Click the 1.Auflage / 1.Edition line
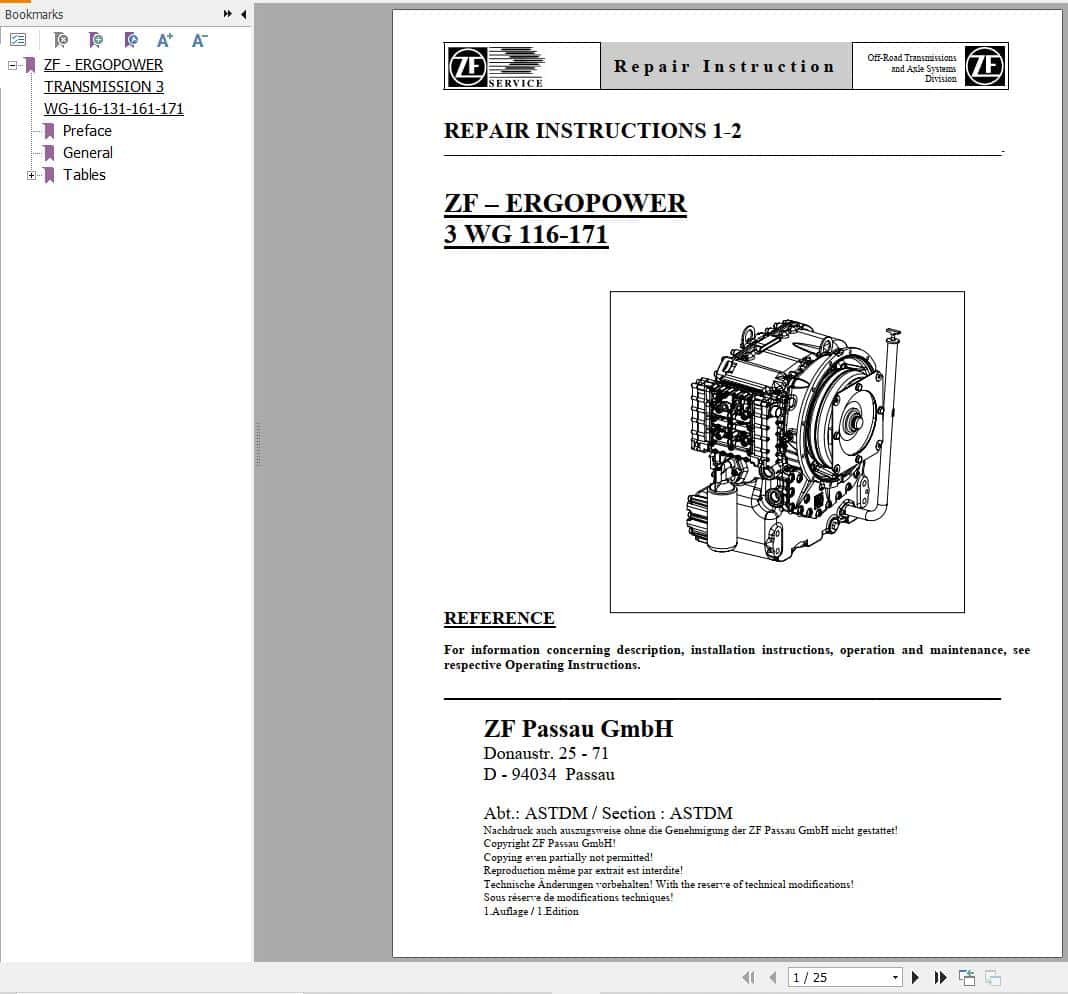The height and width of the screenshot is (994, 1068). point(531,912)
